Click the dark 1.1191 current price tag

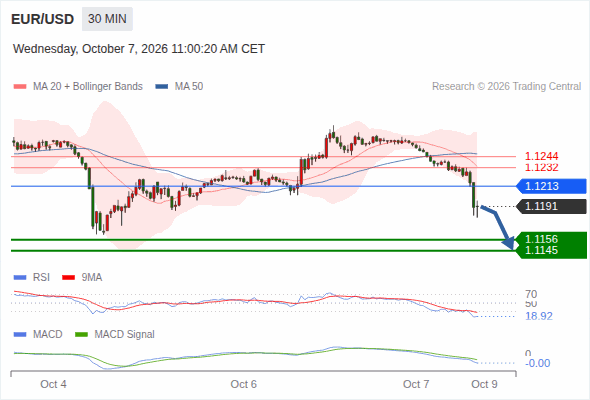552,207
